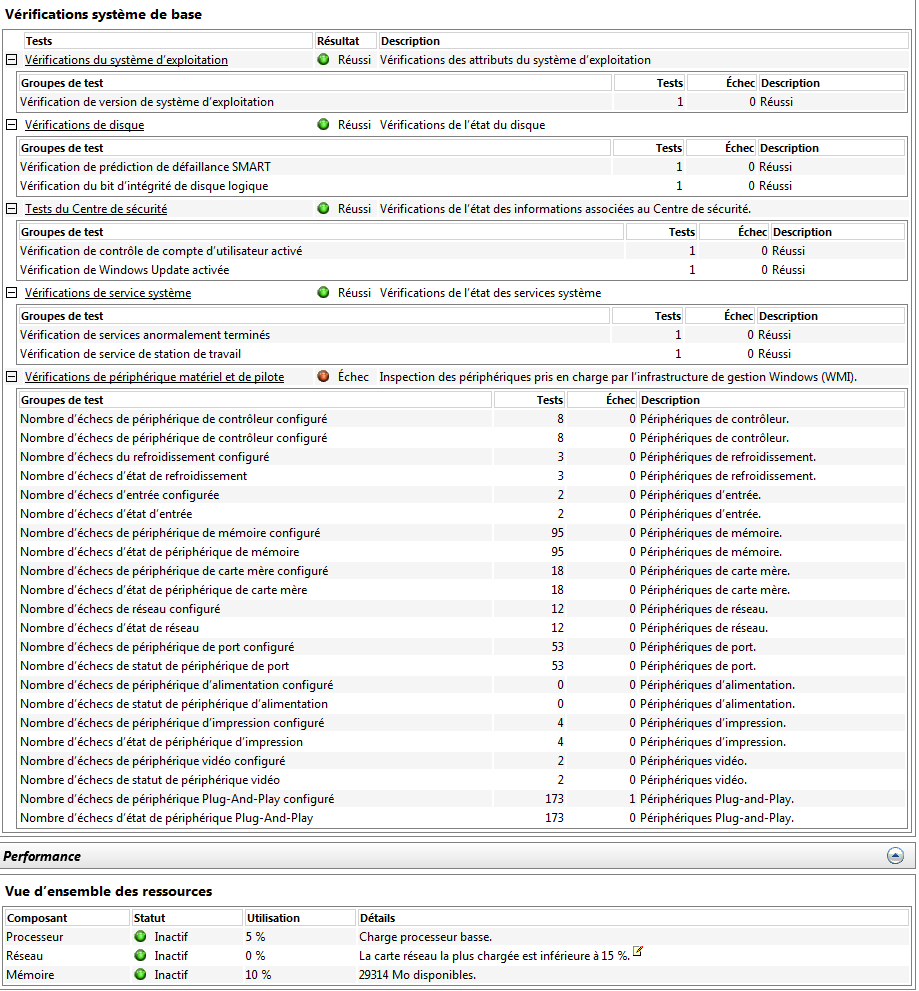The width and height of the screenshot is (919, 991).
Task: Click green status icon for service système
Action: pyautogui.click(x=324, y=293)
